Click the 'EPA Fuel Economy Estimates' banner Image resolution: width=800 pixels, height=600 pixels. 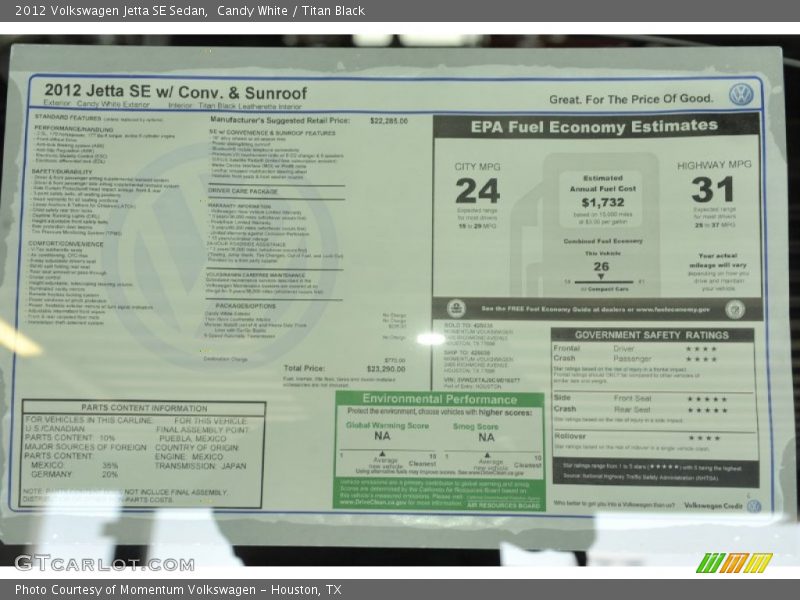coord(594,127)
